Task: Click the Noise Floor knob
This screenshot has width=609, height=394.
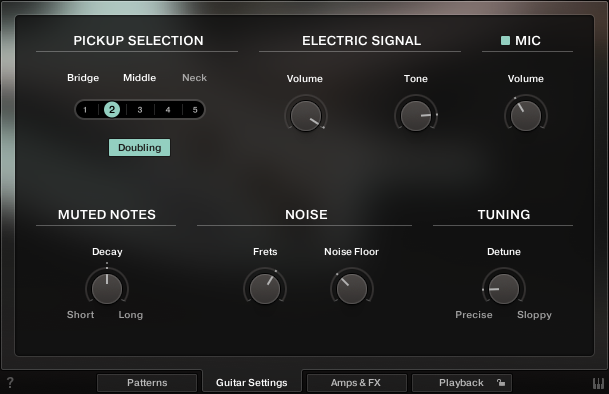Action: (x=351, y=289)
